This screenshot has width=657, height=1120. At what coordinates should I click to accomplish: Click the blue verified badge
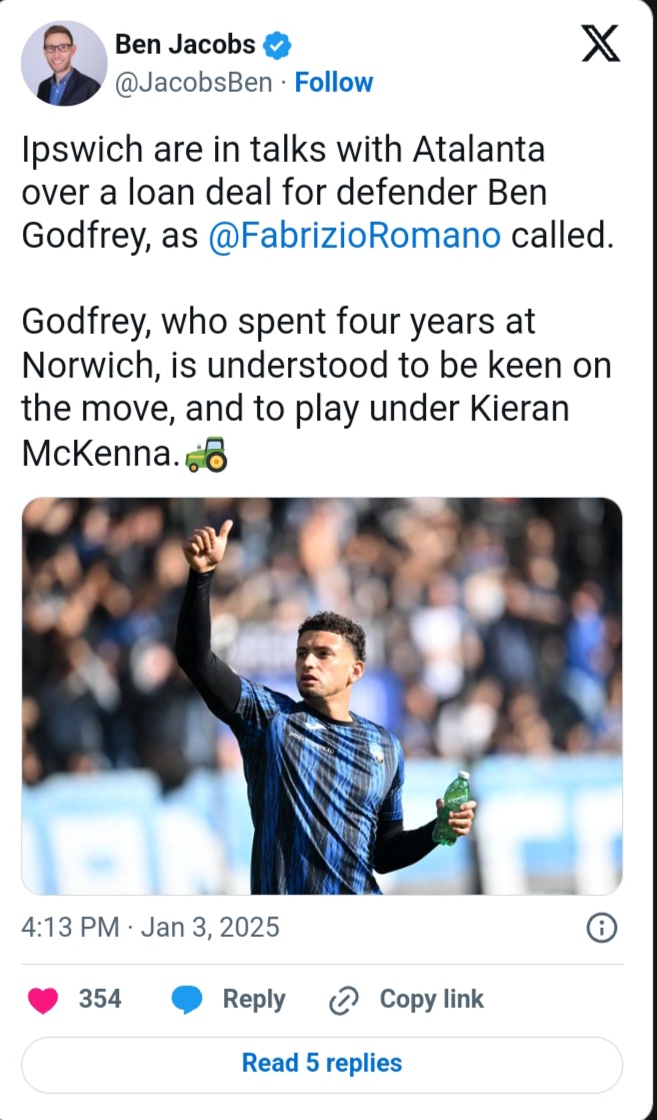[x=277, y=44]
